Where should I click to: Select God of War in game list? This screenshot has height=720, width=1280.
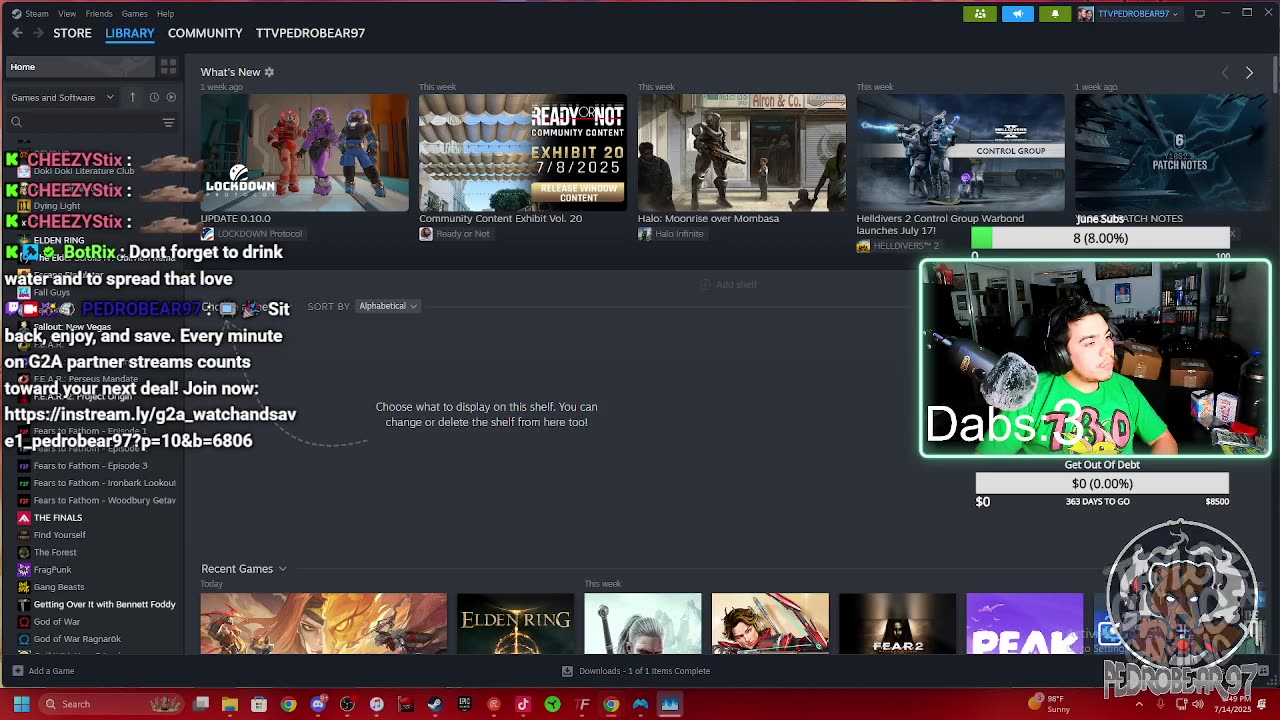coord(57,622)
